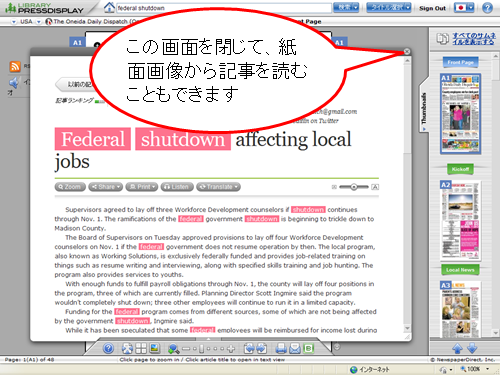Click the bottom toolbar Help icon
This screenshot has width=500, height=375.
coord(108,349)
